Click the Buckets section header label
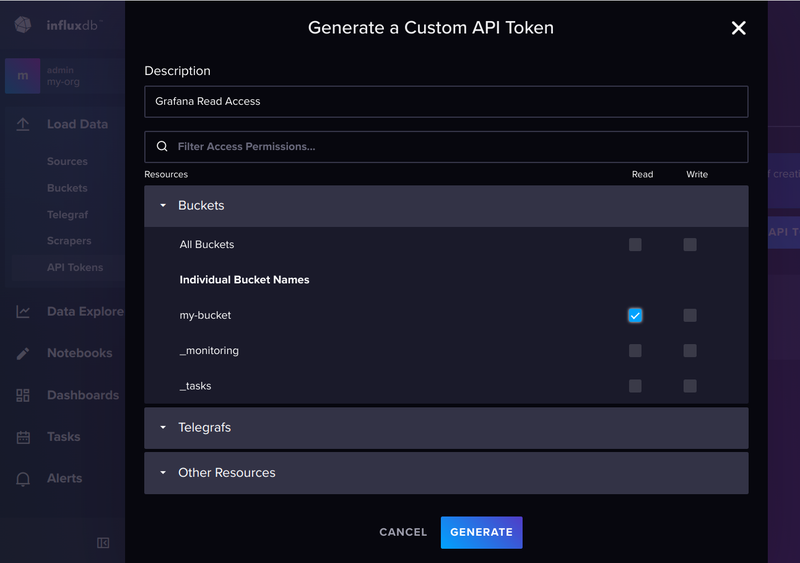The width and height of the screenshot is (800, 563). coord(201,206)
